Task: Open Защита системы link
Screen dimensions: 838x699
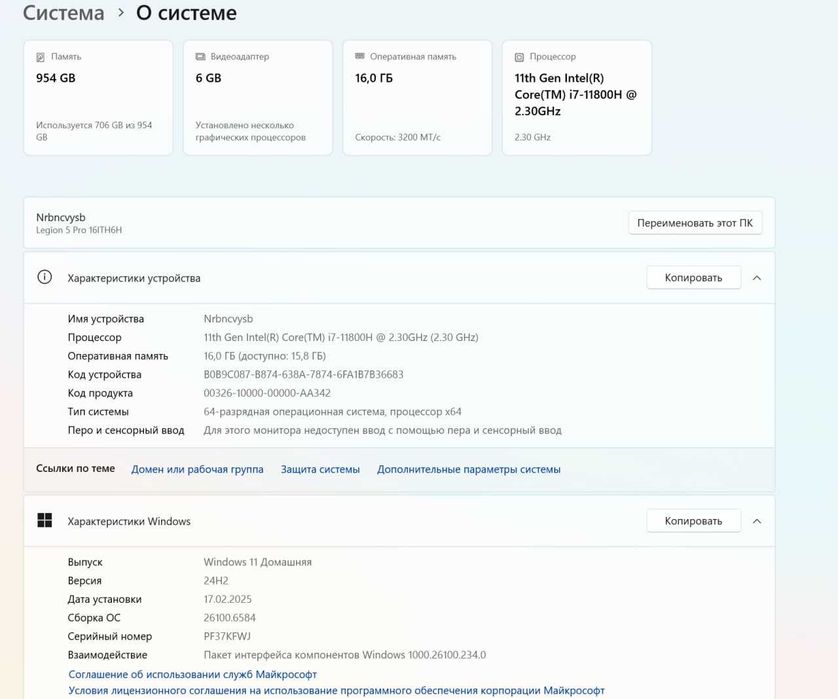Action: [320, 469]
